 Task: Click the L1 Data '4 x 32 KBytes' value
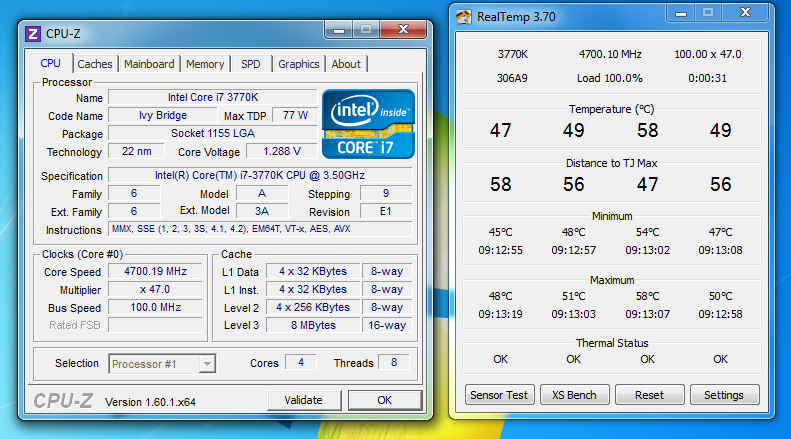(313, 271)
